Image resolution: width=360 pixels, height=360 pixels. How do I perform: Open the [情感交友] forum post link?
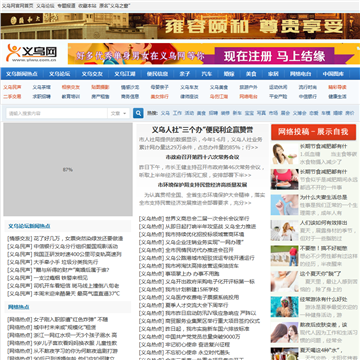(x=65, y=238)
